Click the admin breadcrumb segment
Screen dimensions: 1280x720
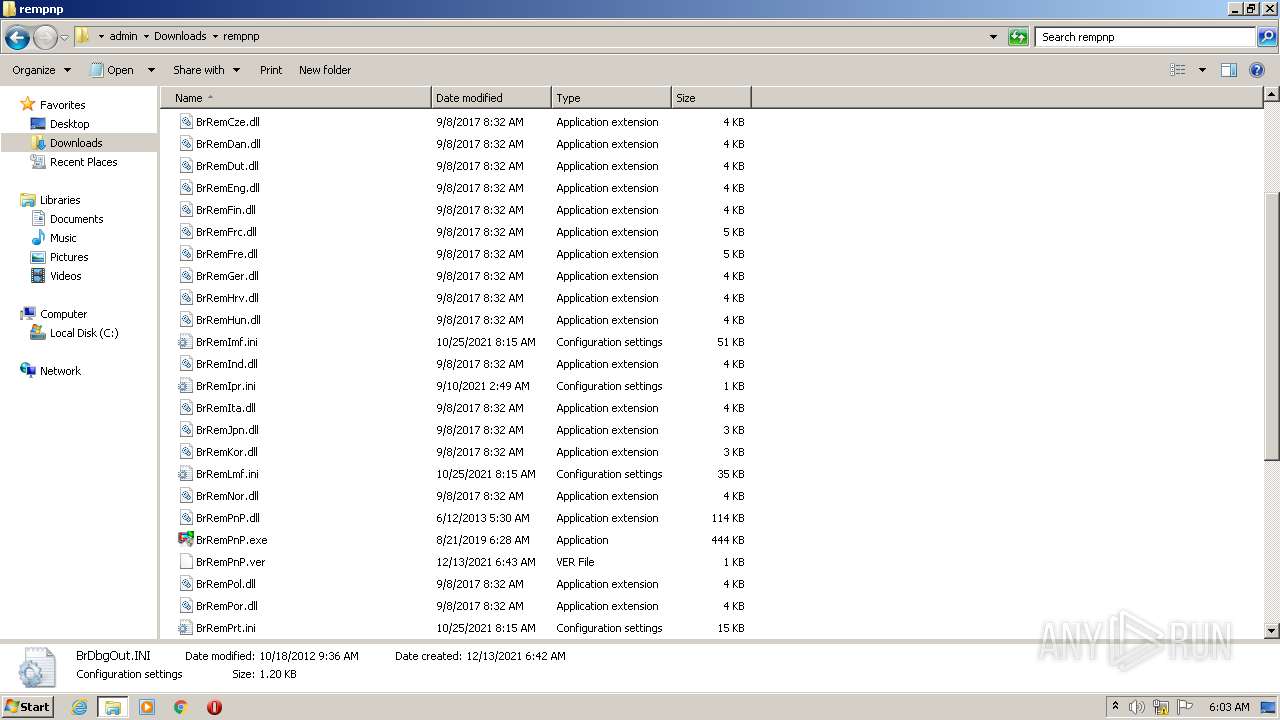coord(123,36)
